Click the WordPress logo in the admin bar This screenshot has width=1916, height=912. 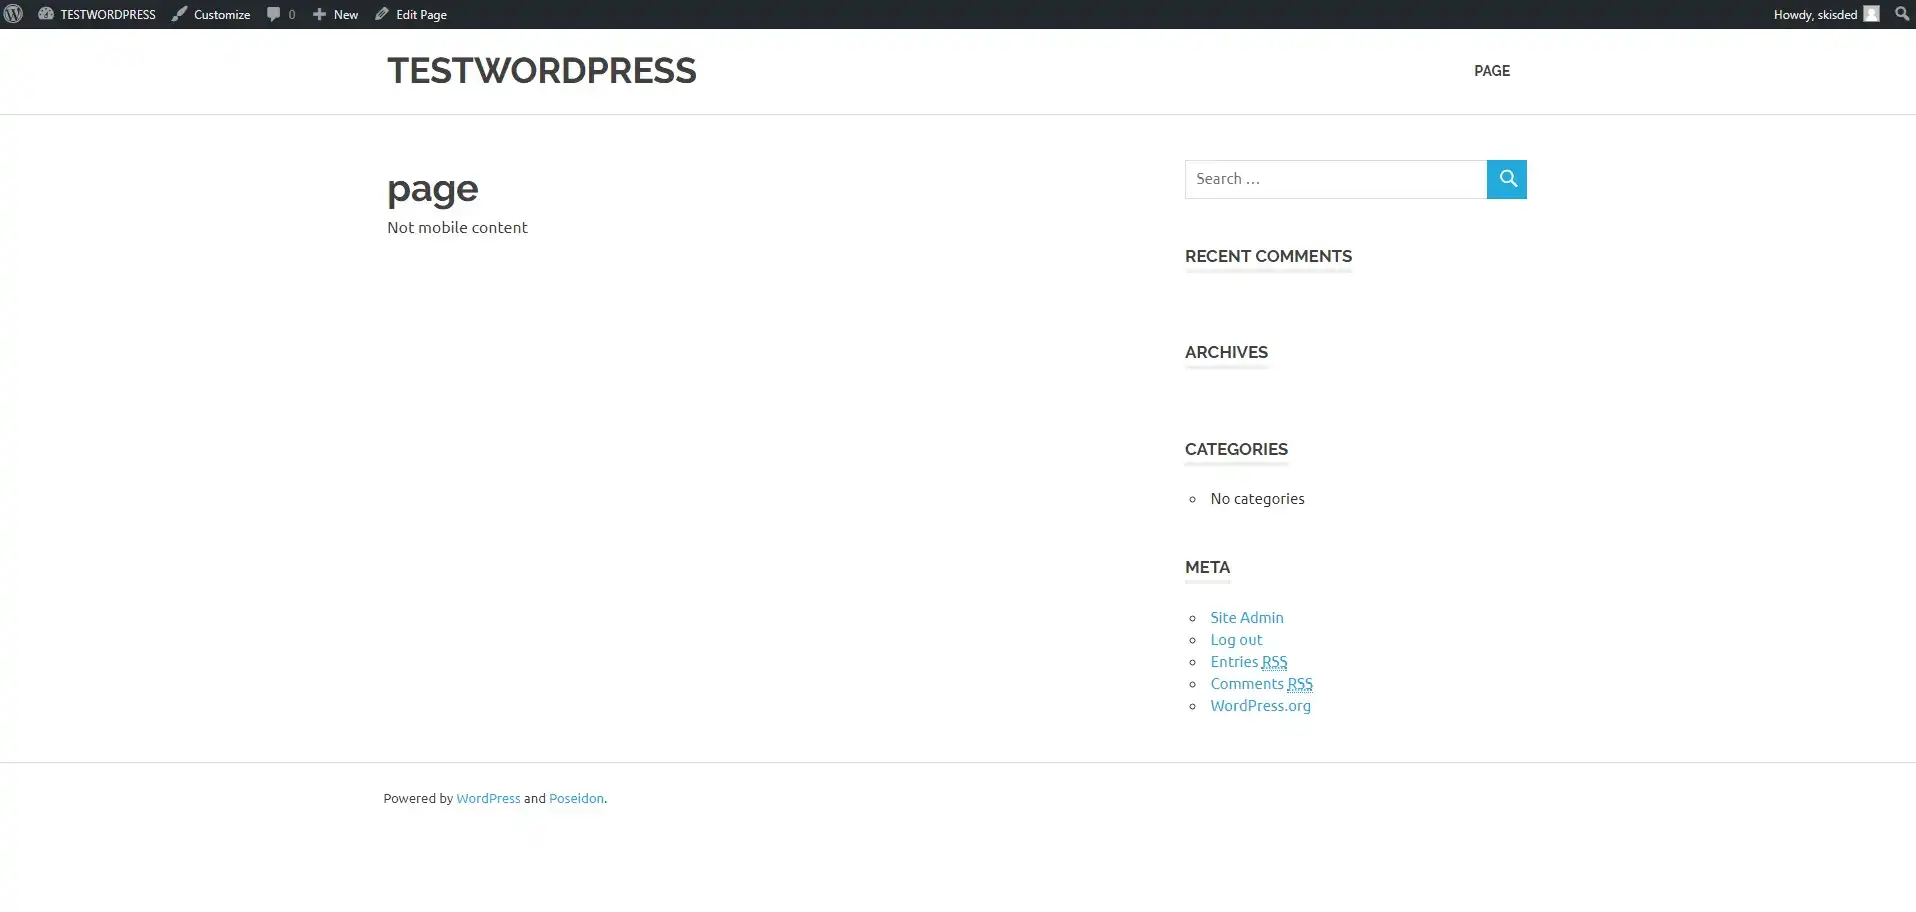click(x=14, y=14)
